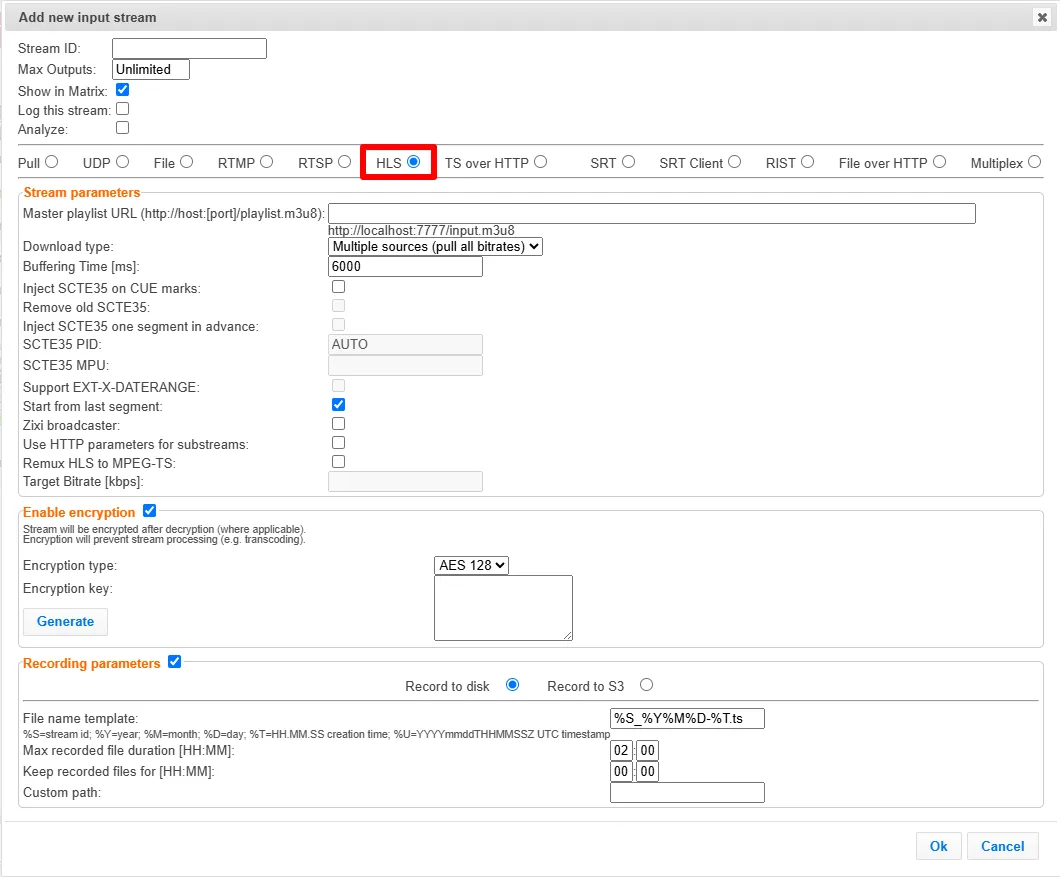Image resolution: width=1060 pixels, height=877 pixels.
Task: Select Record to disk option
Action: pos(512,685)
